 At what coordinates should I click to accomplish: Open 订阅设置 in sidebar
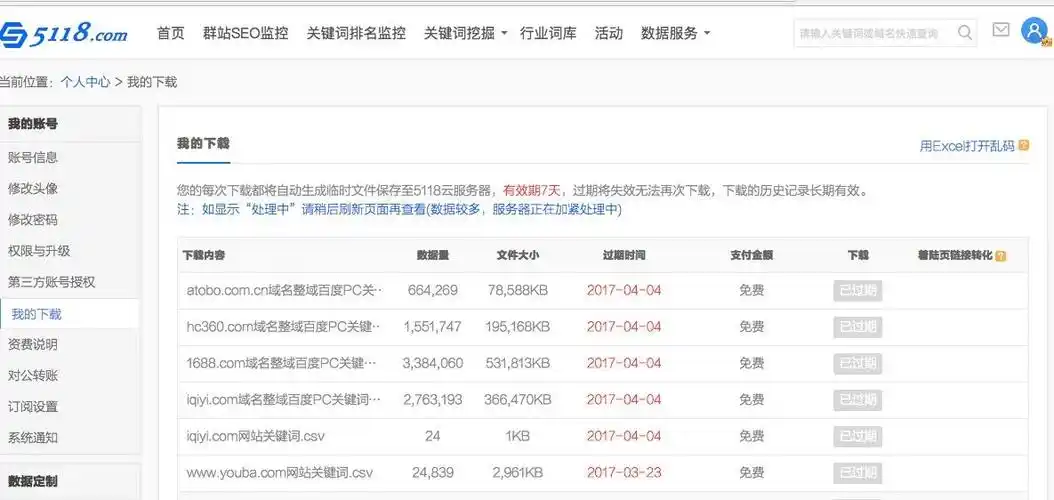click(33, 407)
